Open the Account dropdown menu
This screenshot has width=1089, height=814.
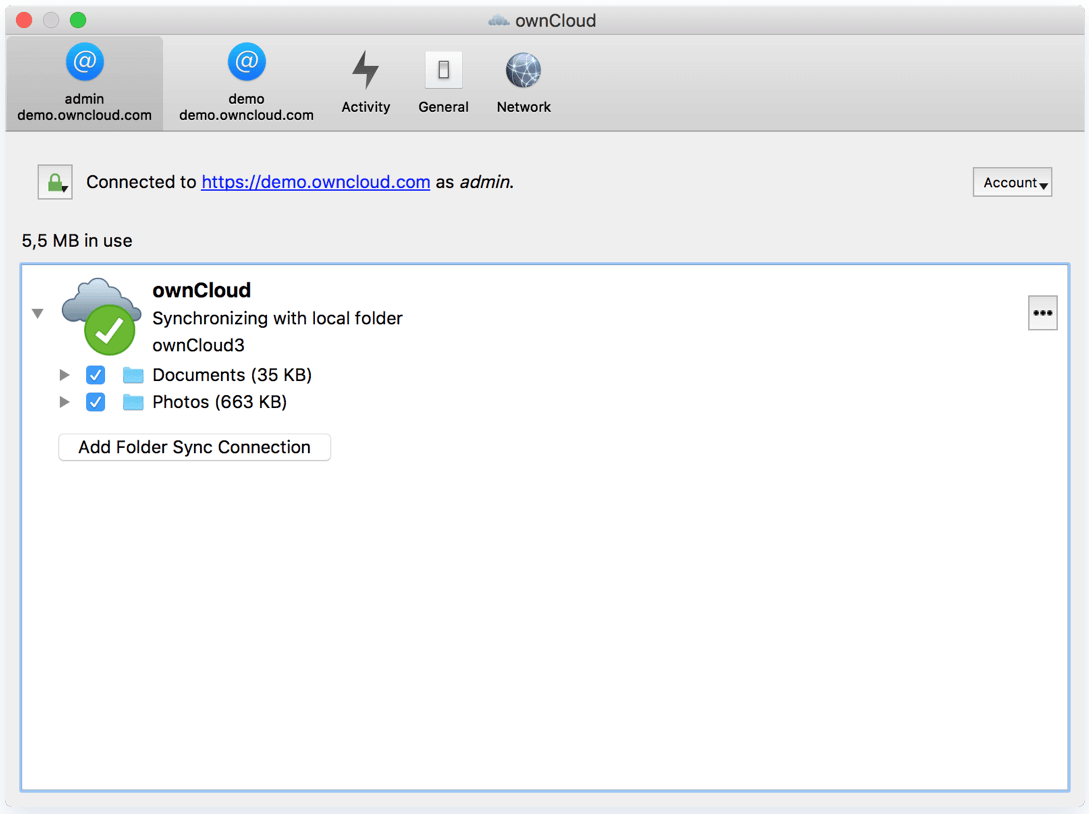tap(1012, 181)
